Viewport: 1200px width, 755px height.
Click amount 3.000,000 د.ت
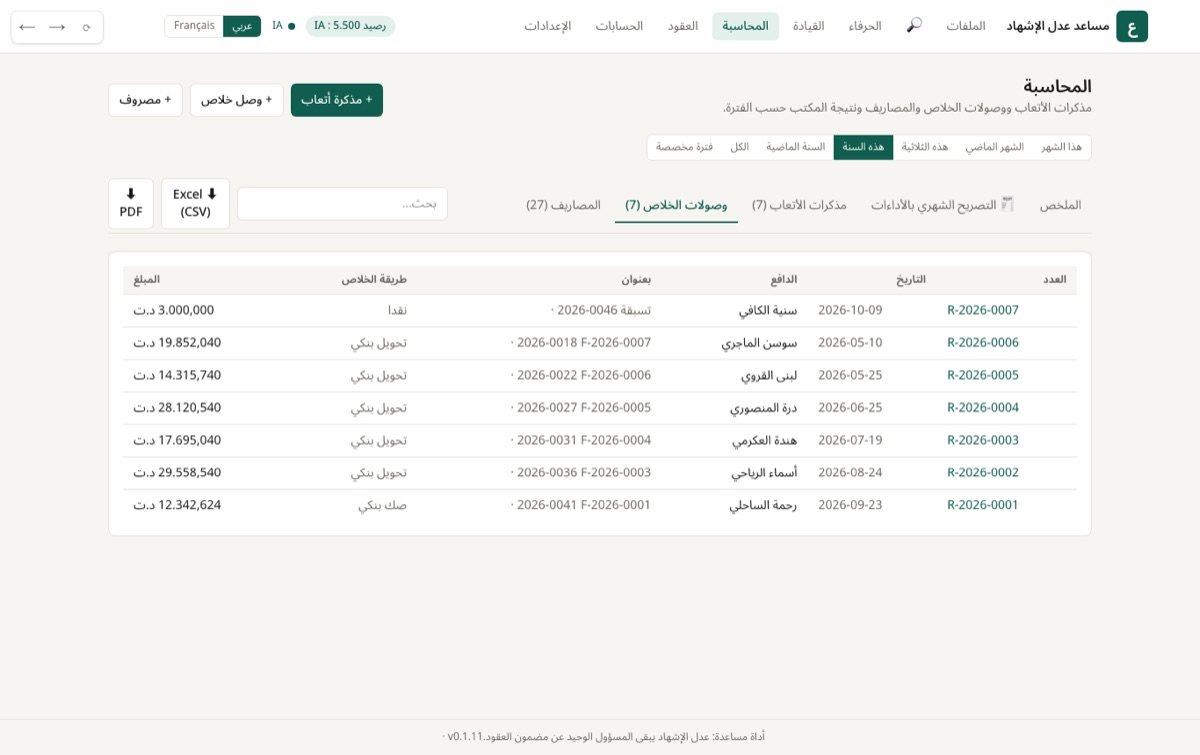174,310
